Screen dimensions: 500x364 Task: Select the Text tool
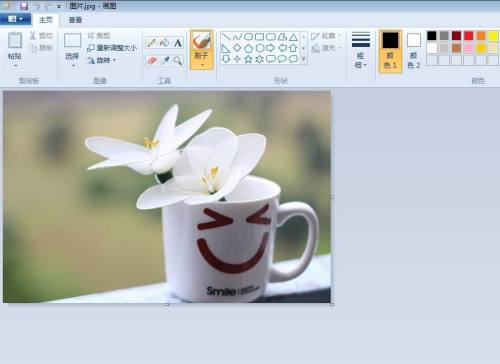tap(178, 43)
